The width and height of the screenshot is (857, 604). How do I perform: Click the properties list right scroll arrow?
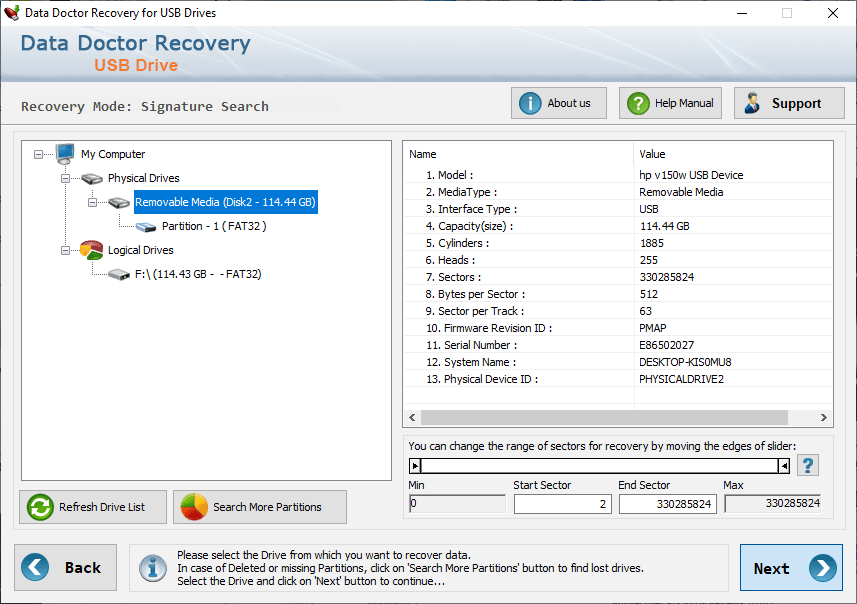(824, 418)
